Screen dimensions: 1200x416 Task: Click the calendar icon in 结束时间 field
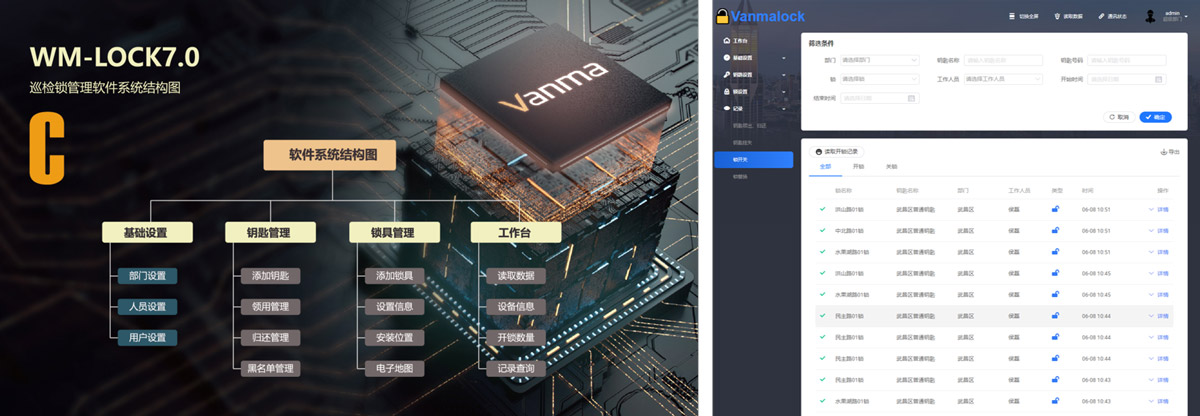[911, 98]
